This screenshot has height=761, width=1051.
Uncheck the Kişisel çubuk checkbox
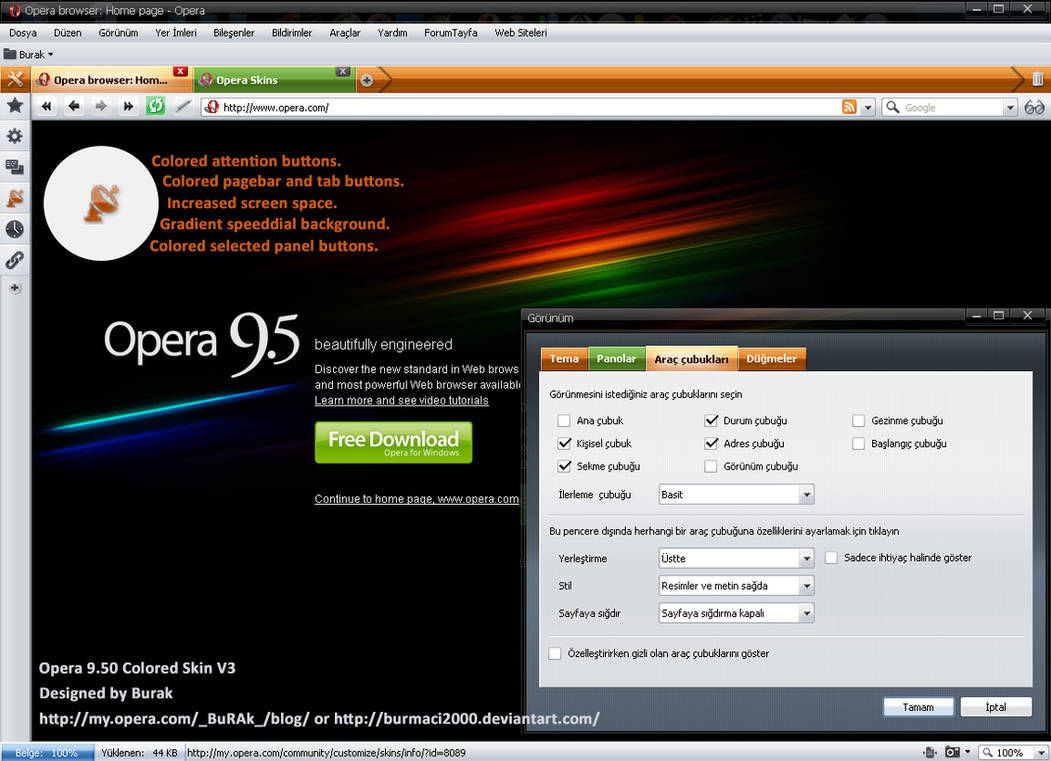(564, 443)
